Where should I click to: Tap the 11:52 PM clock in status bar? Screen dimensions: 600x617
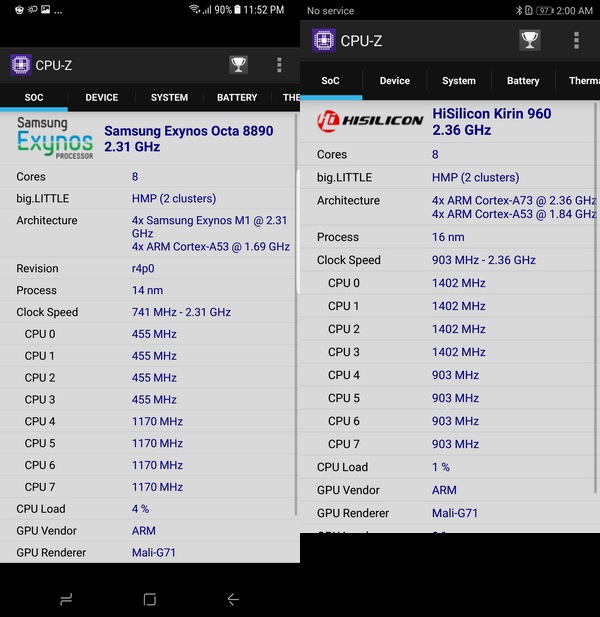(264, 9)
